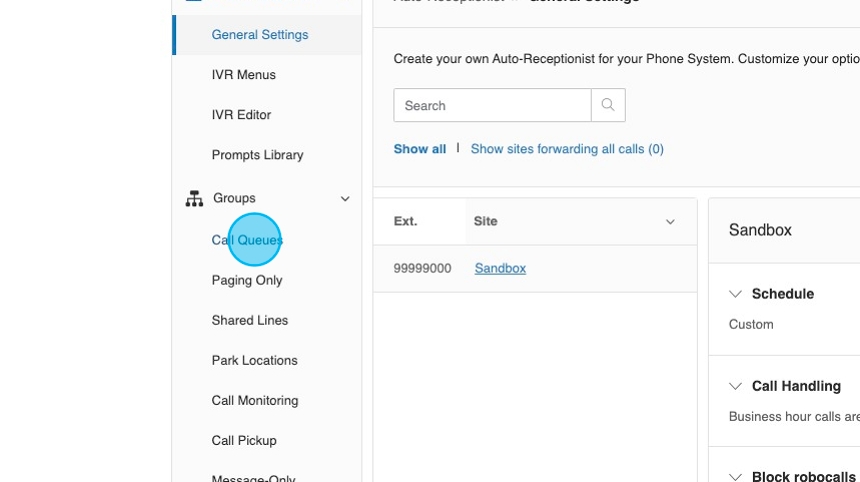Collapse the Call Handling section
This screenshot has width=860, height=482.
pyautogui.click(x=735, y=386)
